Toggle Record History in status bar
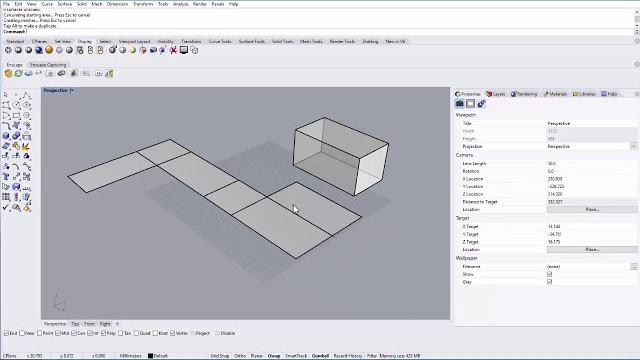 click(x=348, y=356)
